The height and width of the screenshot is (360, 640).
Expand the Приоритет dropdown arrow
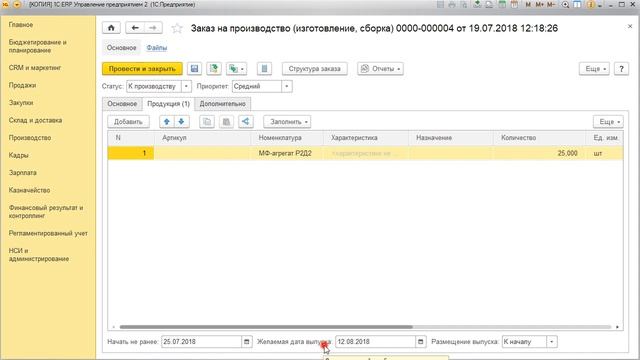(287, 87)
